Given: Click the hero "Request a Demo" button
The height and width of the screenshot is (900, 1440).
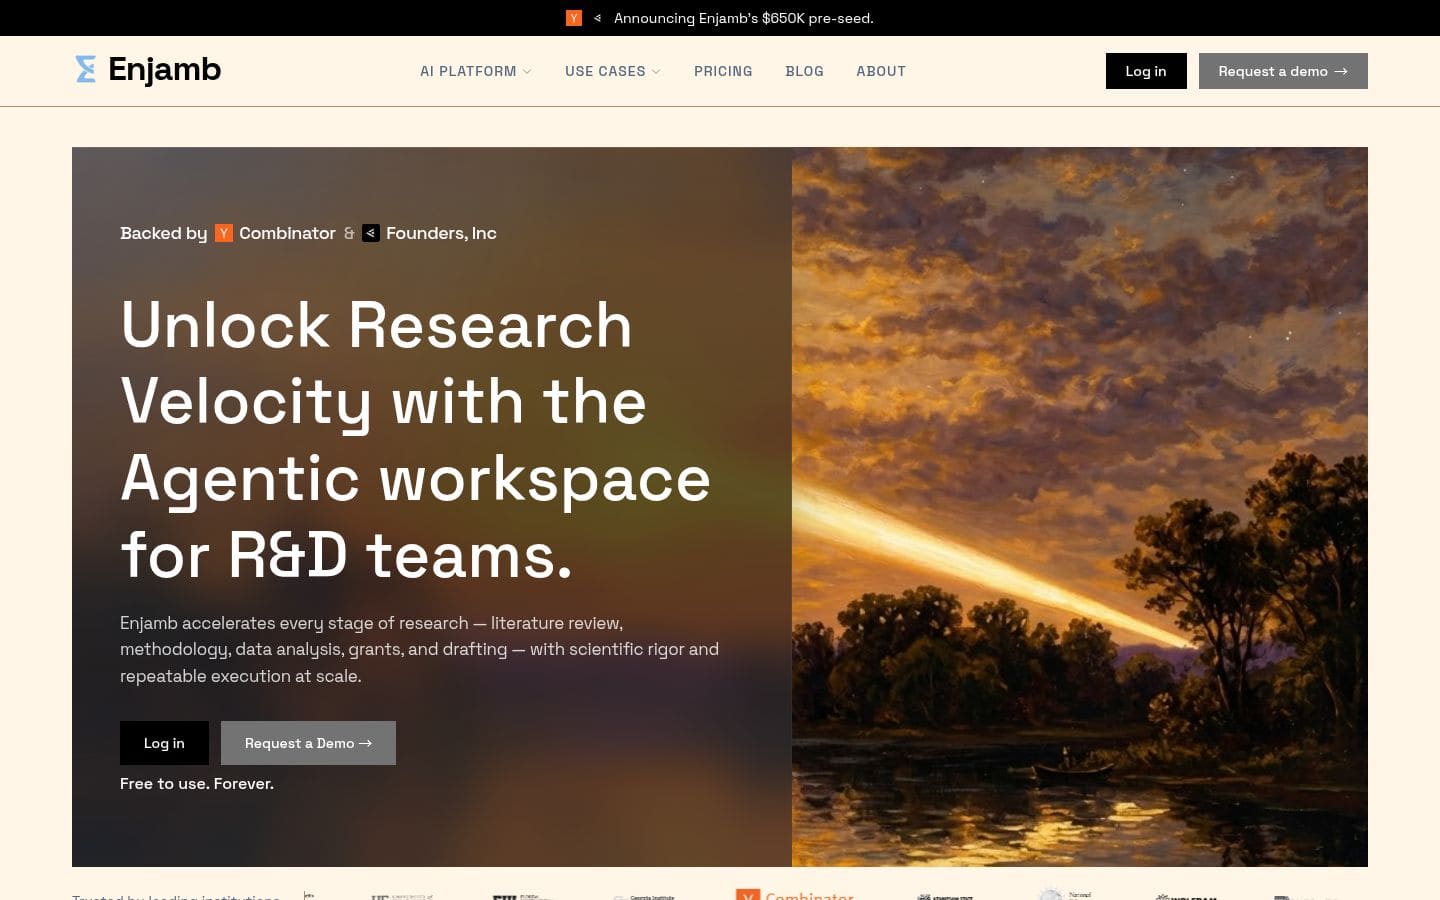Looking at the screenshot, I should tap(308, 743).
